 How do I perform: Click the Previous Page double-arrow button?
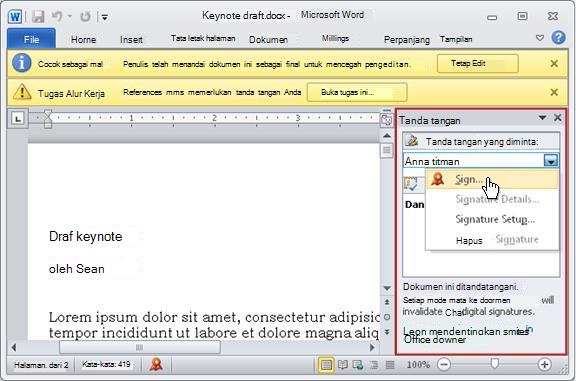[387, 302]
